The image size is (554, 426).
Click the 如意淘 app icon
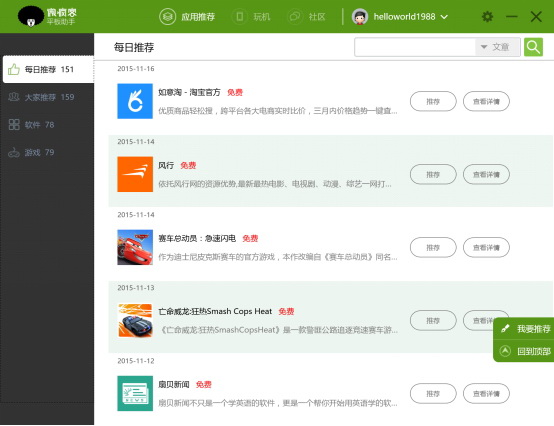point(135,101)
